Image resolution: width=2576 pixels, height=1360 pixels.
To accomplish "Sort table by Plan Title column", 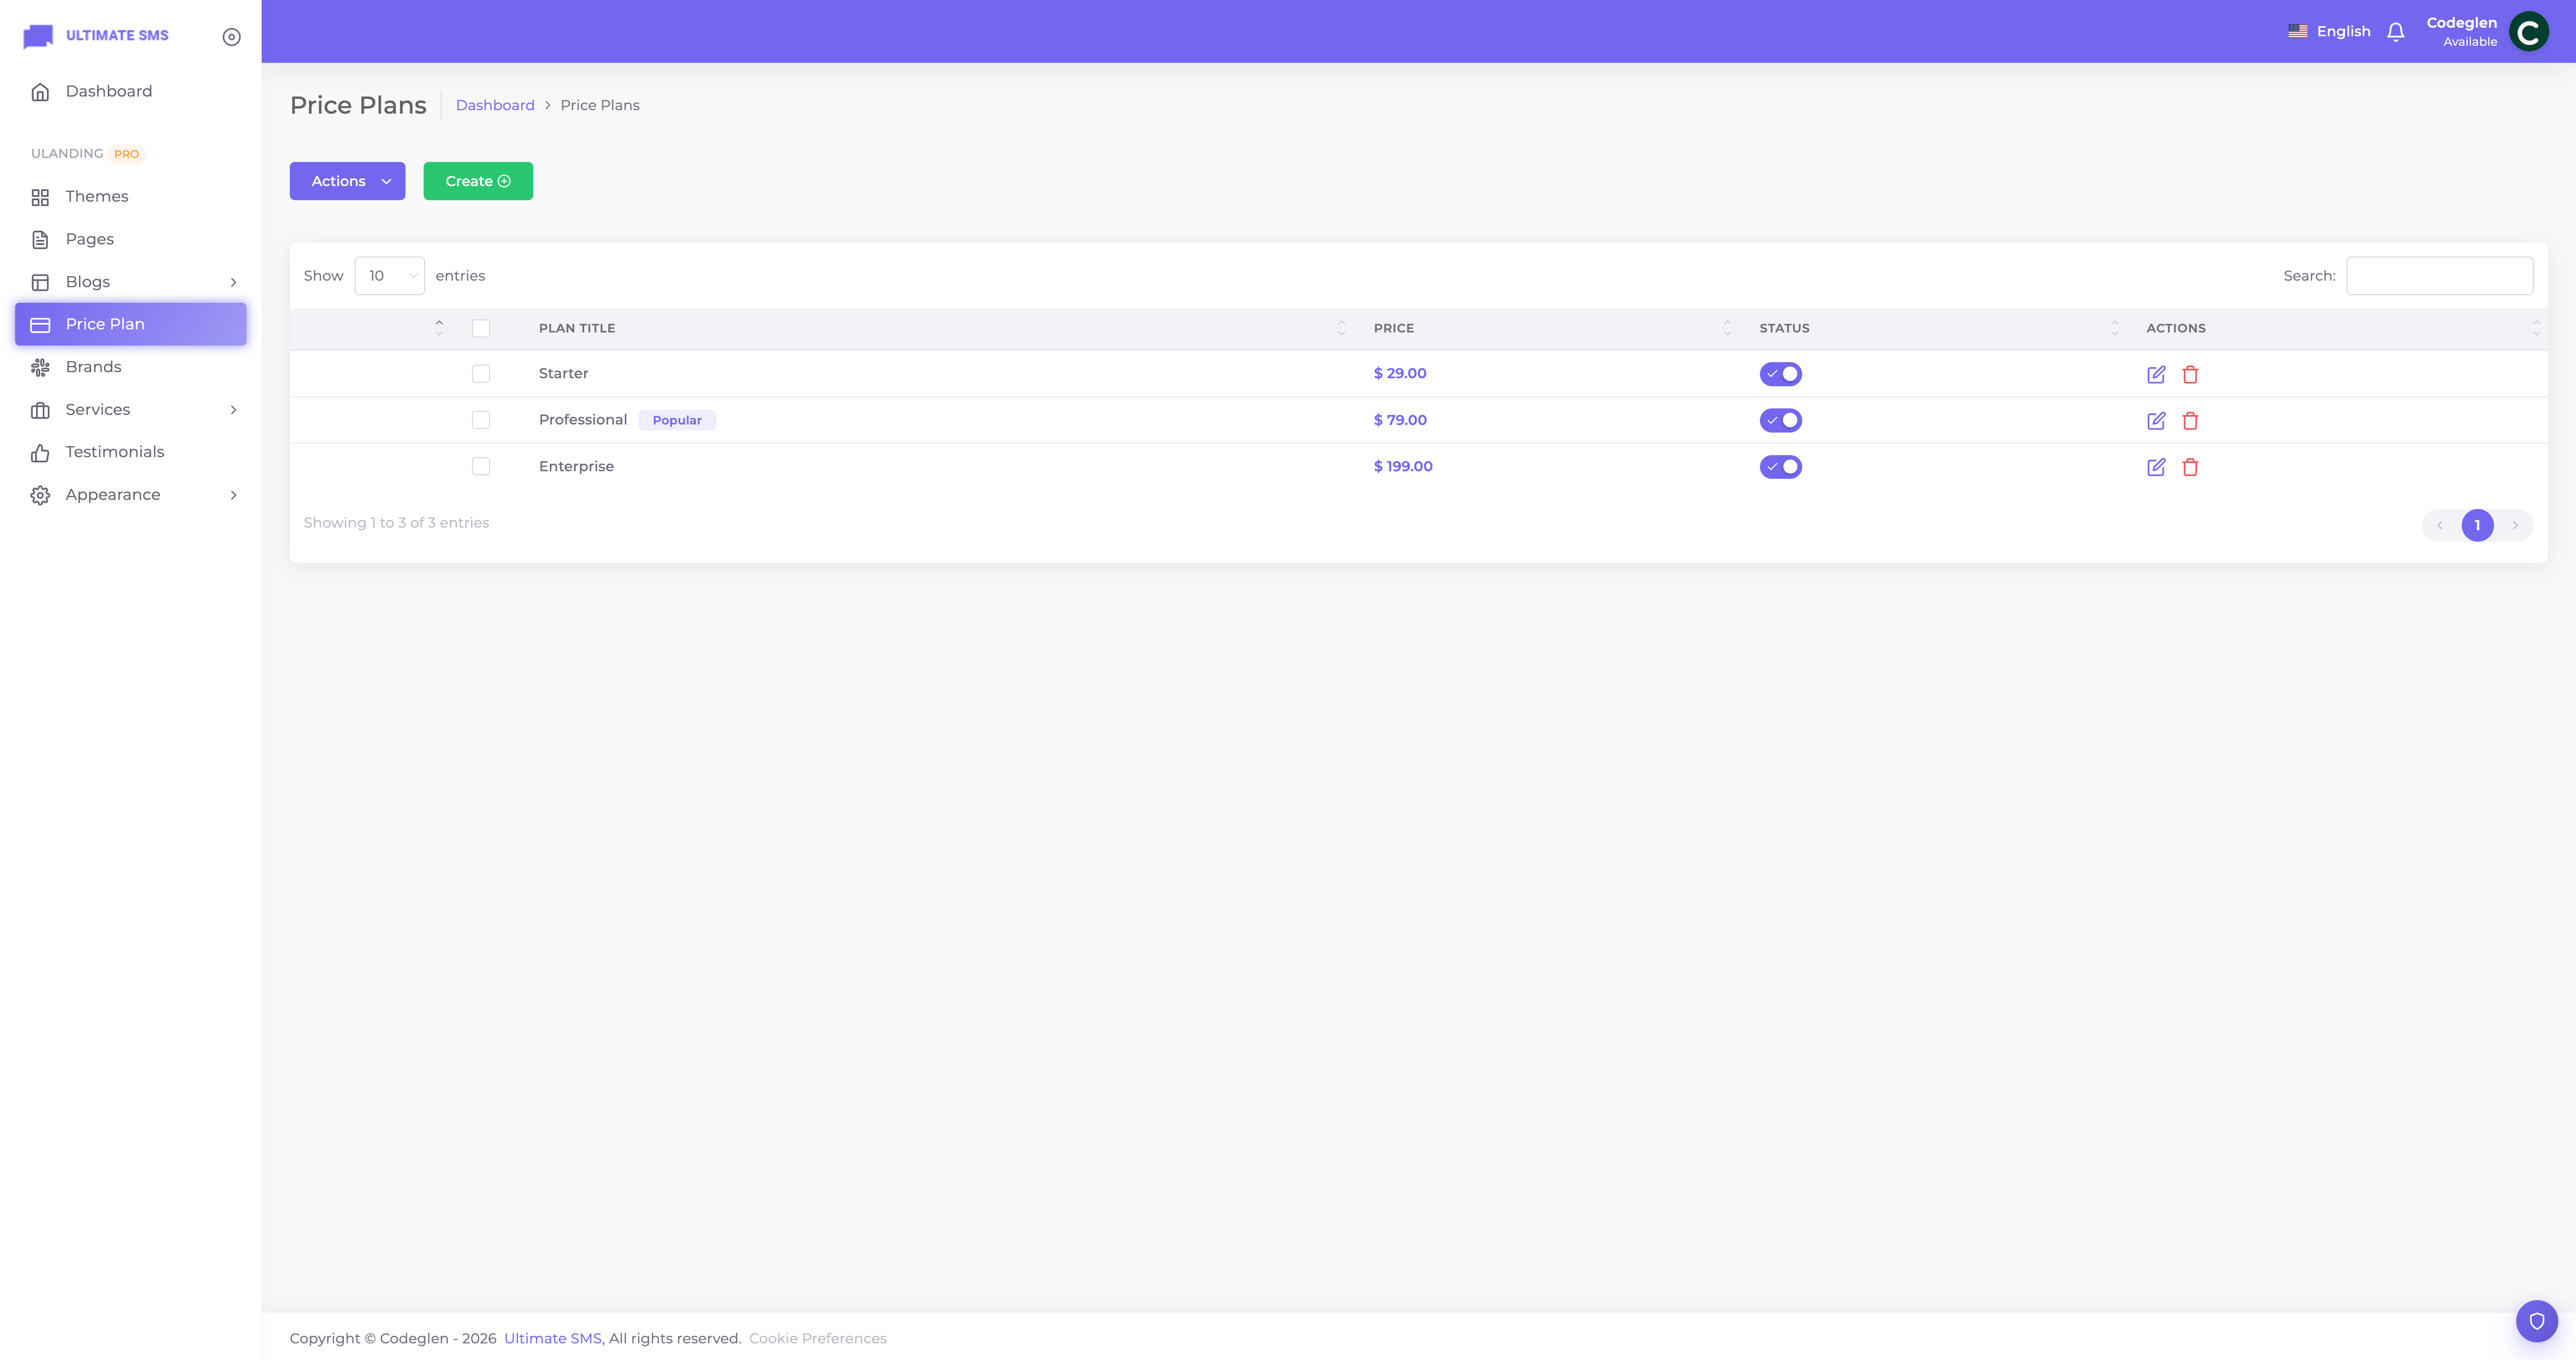I will tap(941, 328).
